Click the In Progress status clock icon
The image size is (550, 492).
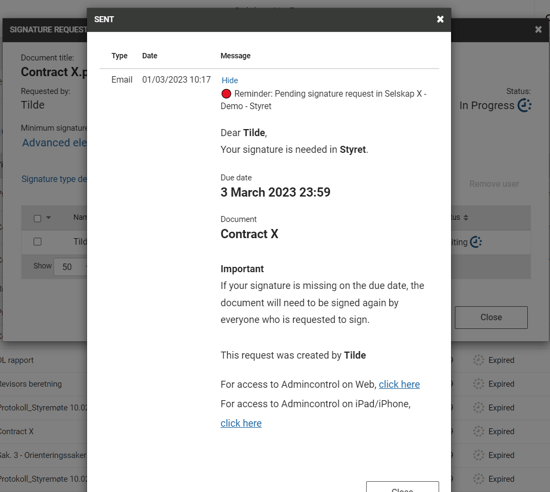[x=525, y=105]
